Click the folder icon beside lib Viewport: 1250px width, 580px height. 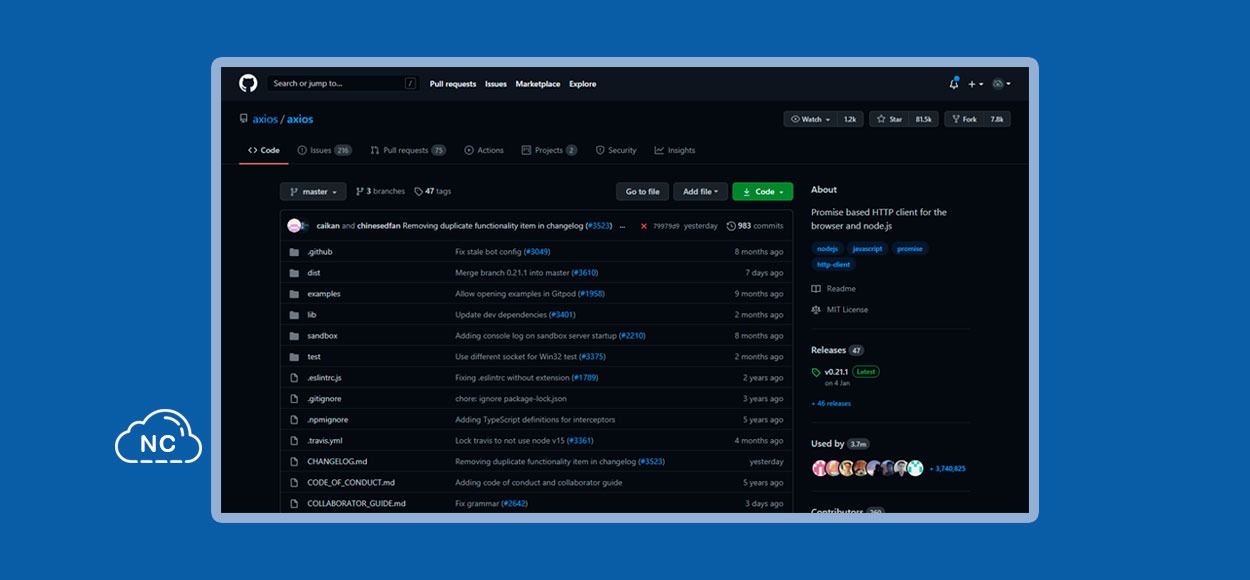(294, 315)
